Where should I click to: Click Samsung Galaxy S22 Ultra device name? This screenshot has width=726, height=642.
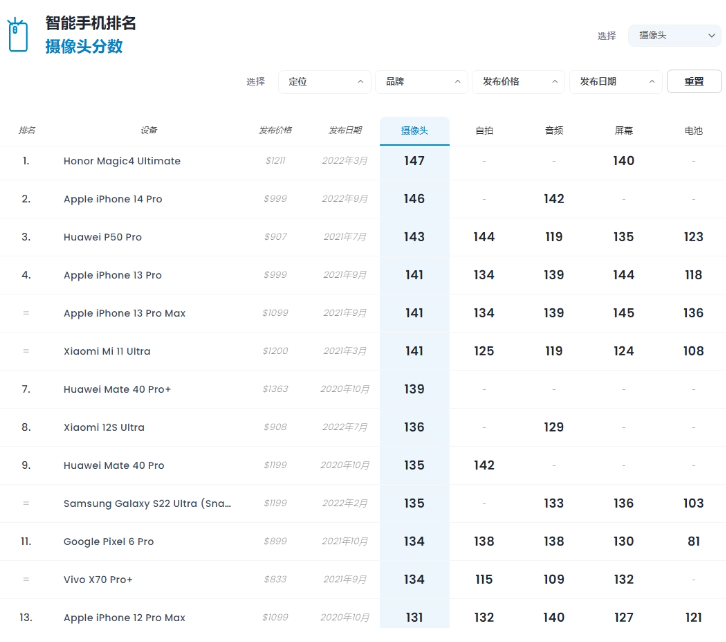tap(147, 503)
